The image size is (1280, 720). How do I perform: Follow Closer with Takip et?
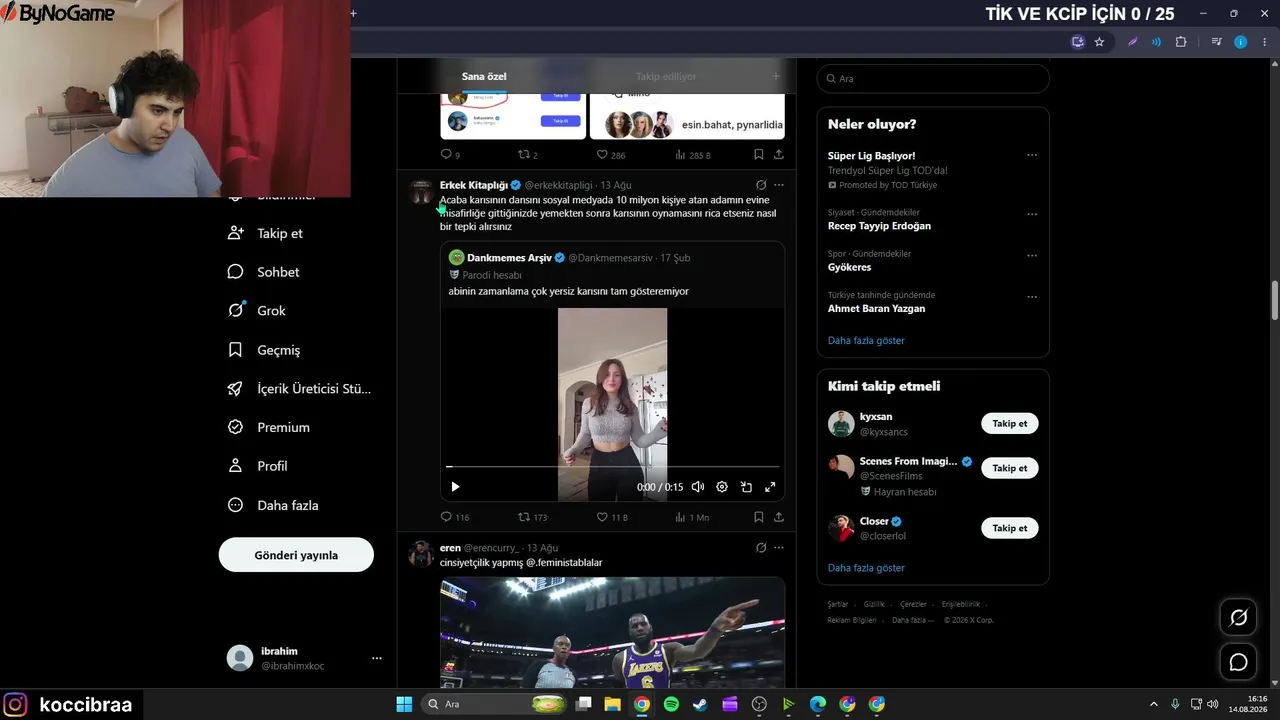click(x=1010, y=528)
